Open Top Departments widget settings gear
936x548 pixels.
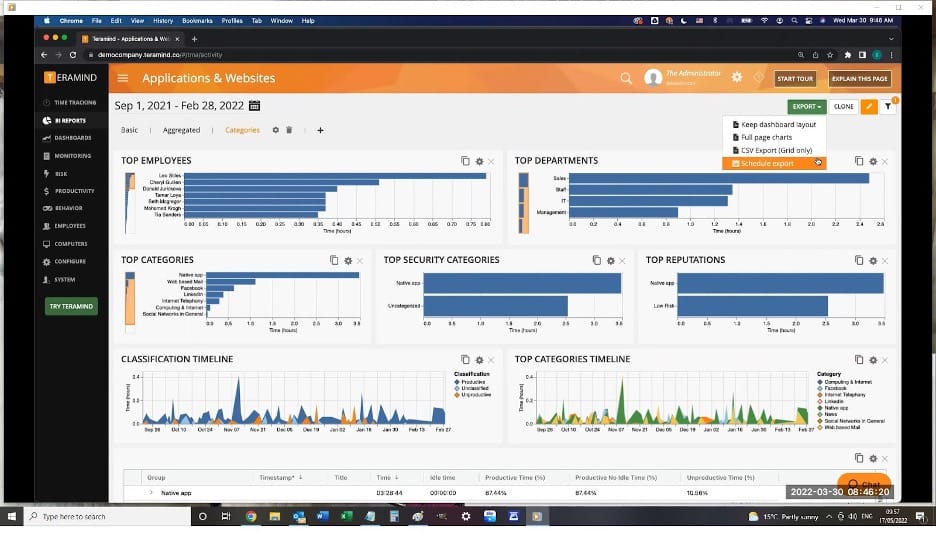pos(873,161)
